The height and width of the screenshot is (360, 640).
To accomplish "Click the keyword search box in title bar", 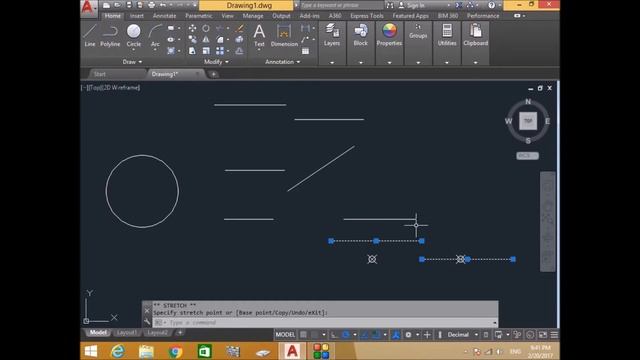I will 341,5.
